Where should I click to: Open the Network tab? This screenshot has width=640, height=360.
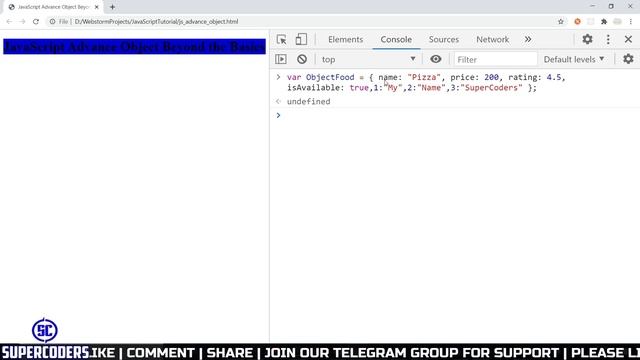(x=492, y=40)
